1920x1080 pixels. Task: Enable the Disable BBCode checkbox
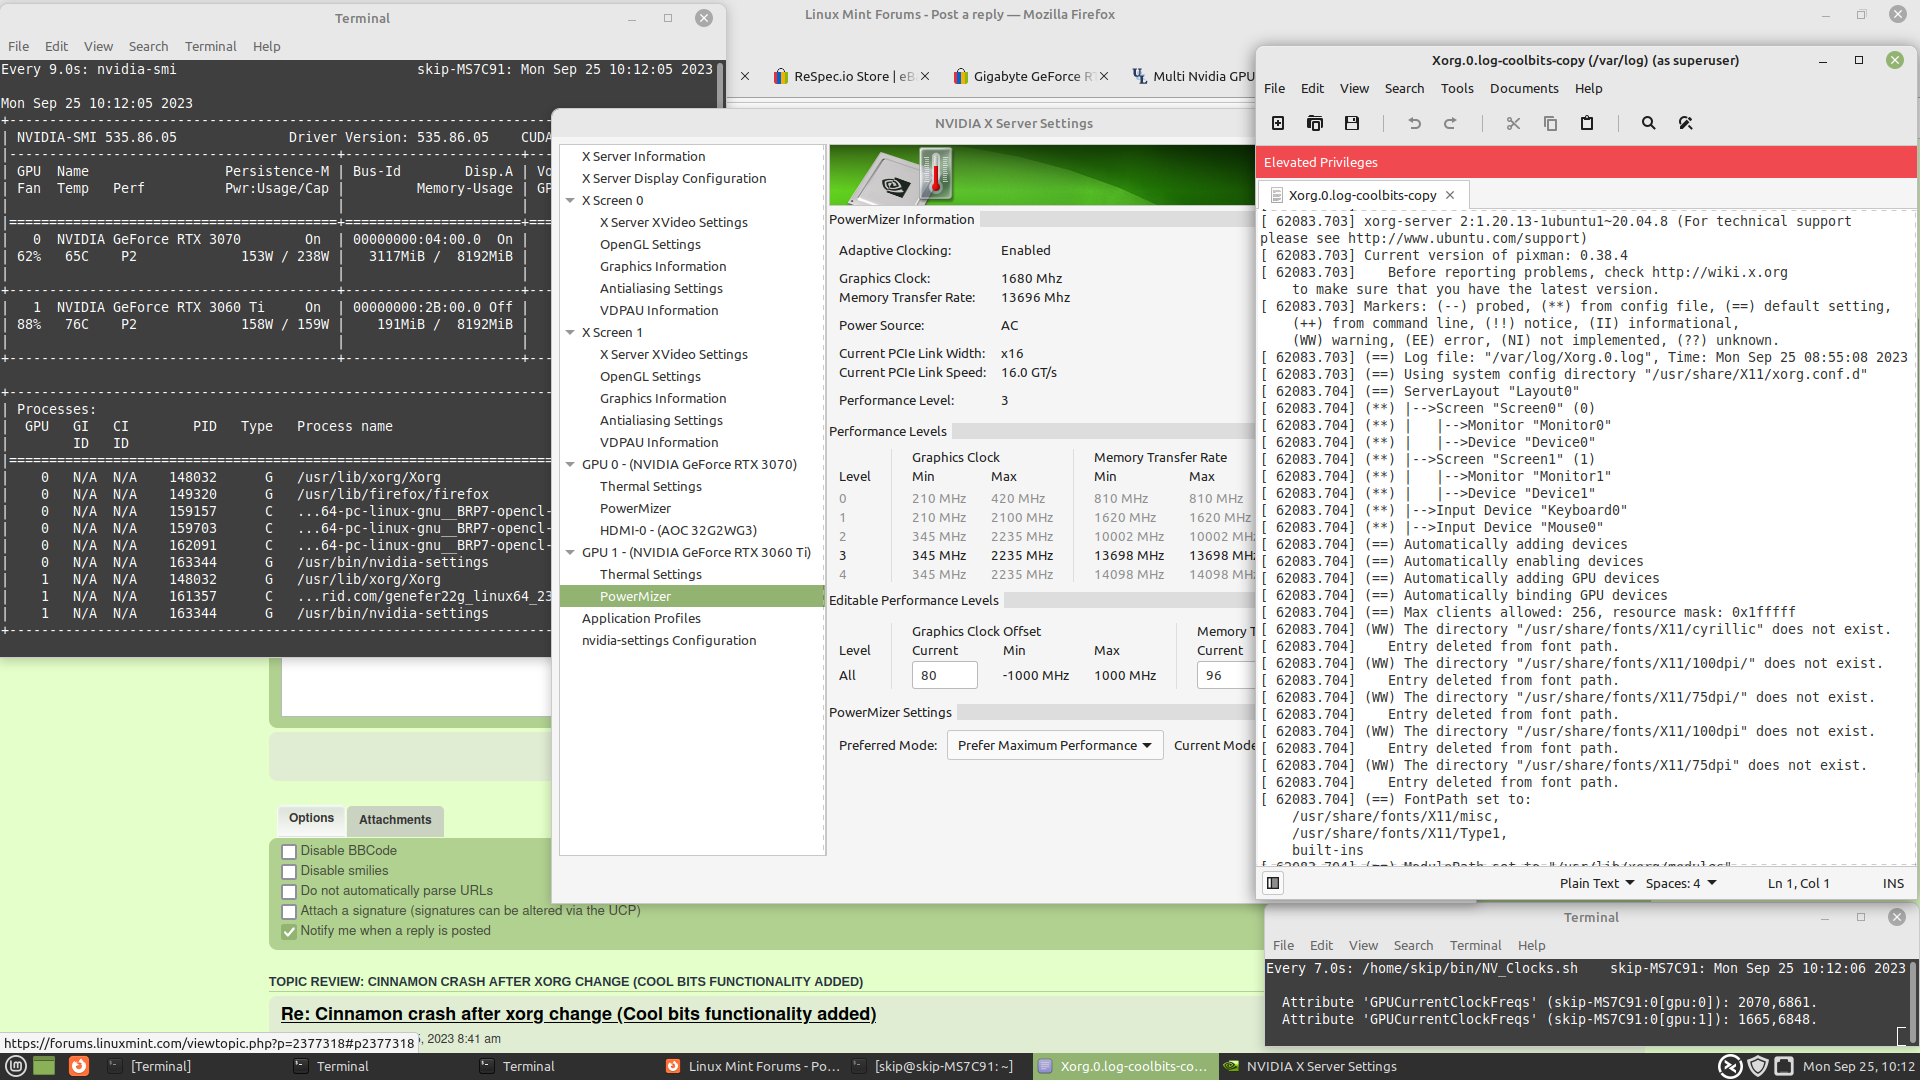289,851
